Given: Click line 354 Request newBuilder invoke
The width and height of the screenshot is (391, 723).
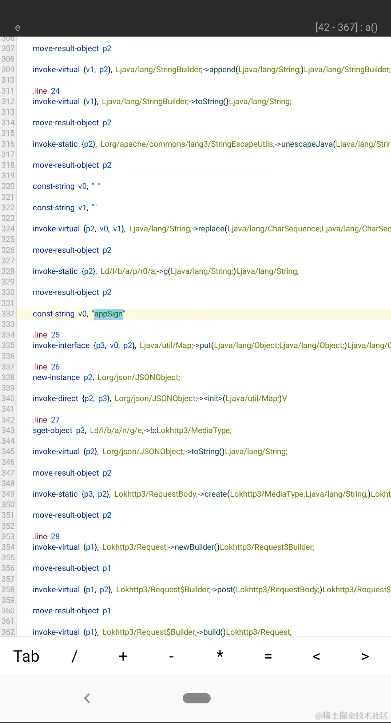Looking at the screenshot, I should [173, 547].
